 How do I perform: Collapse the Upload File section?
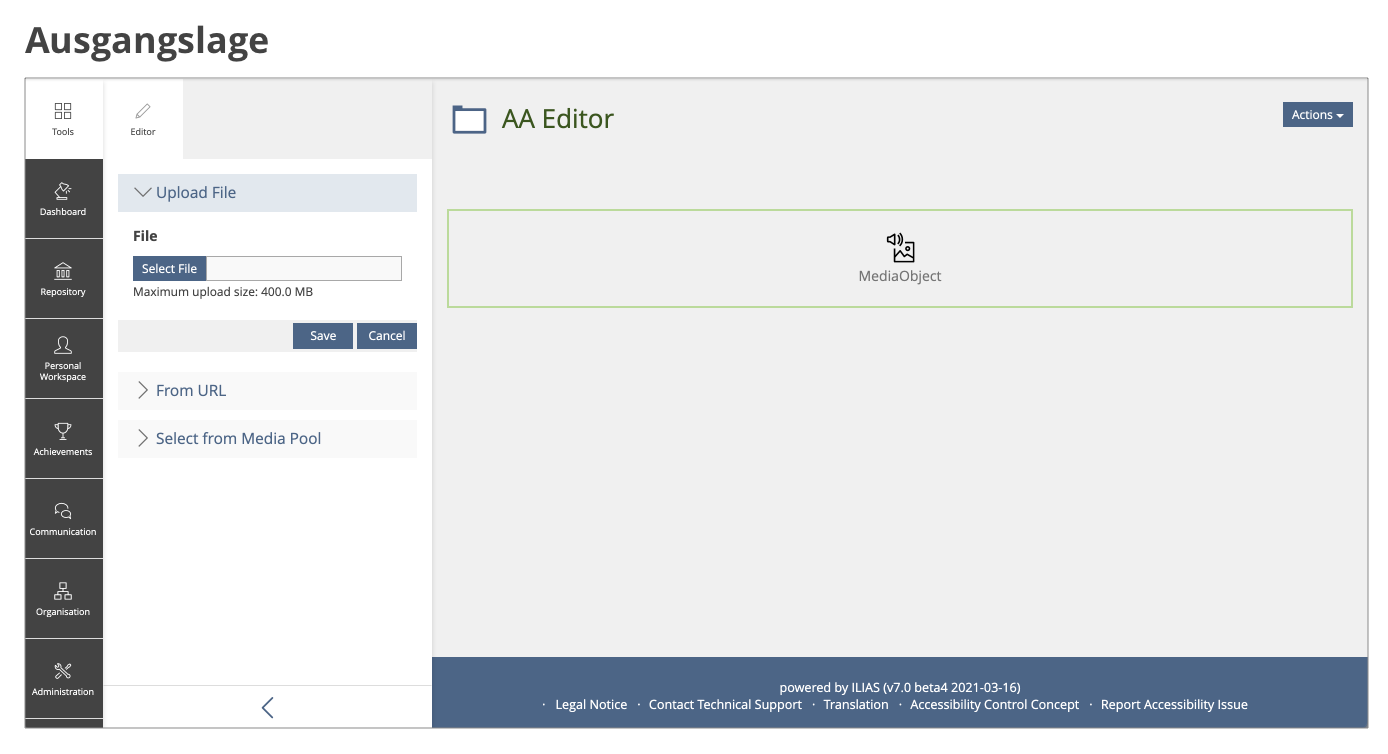tap(267, 193)
